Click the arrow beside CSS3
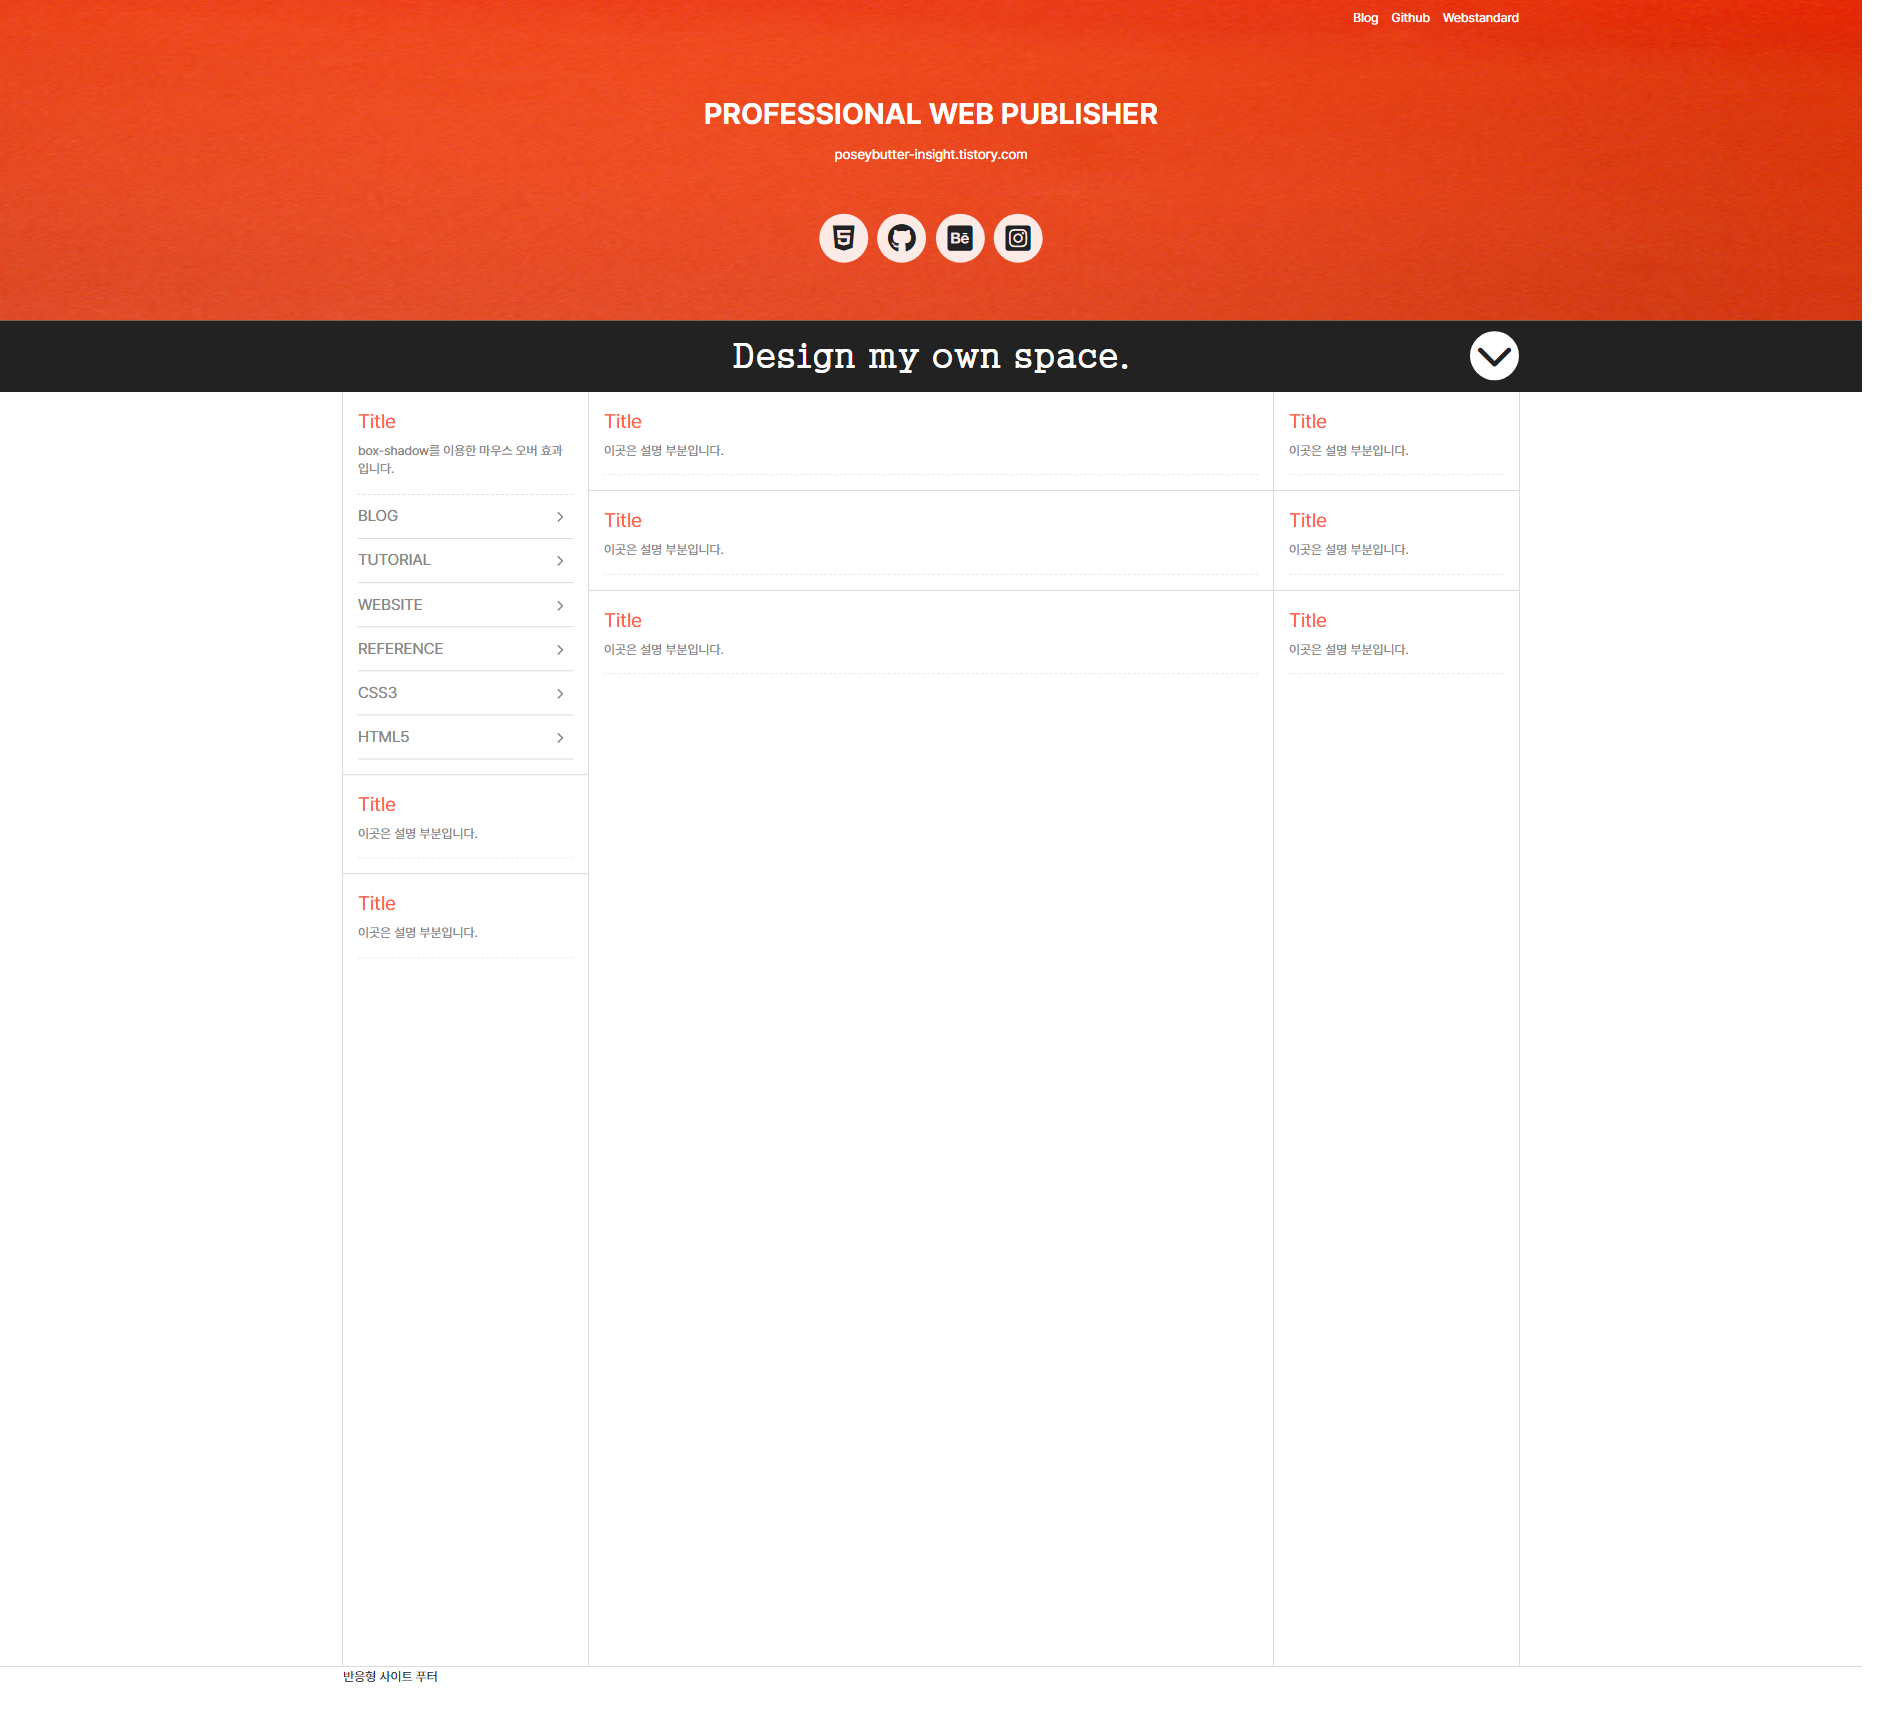The image size is (1900, 1720). click(560, 694)
